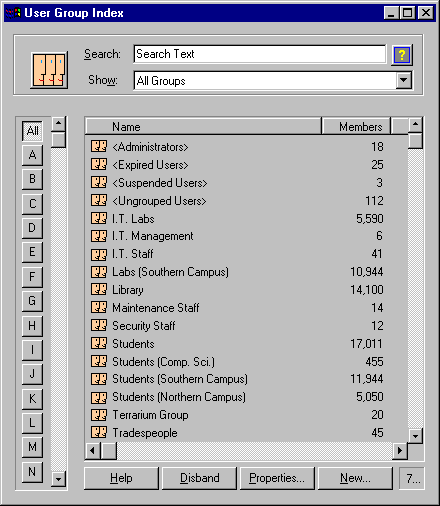Select the Administrators group icon
The width and height of the screenshot is (440, 506).
click(99, 146)
